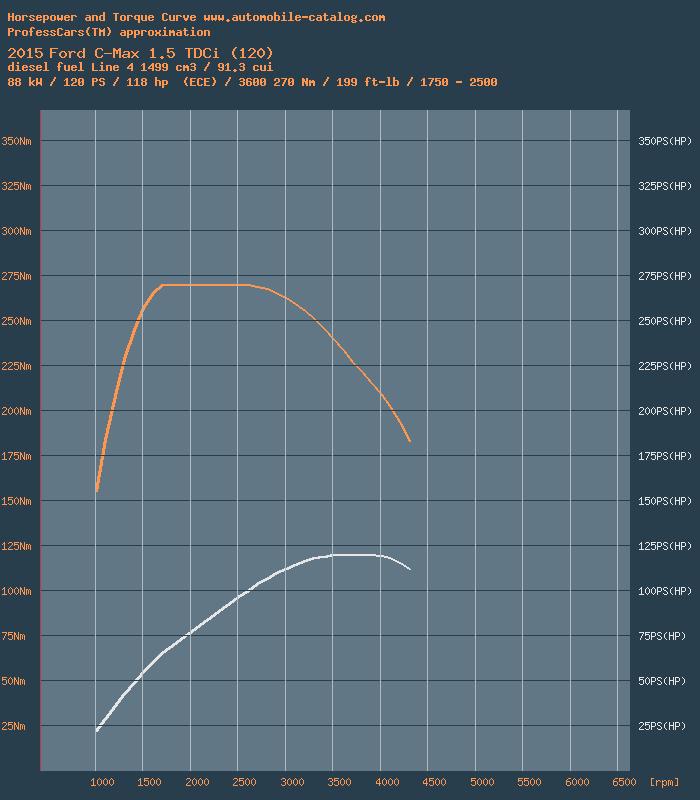
Task: Click the 5000 rpm axis label
Action: coord(482,782)
